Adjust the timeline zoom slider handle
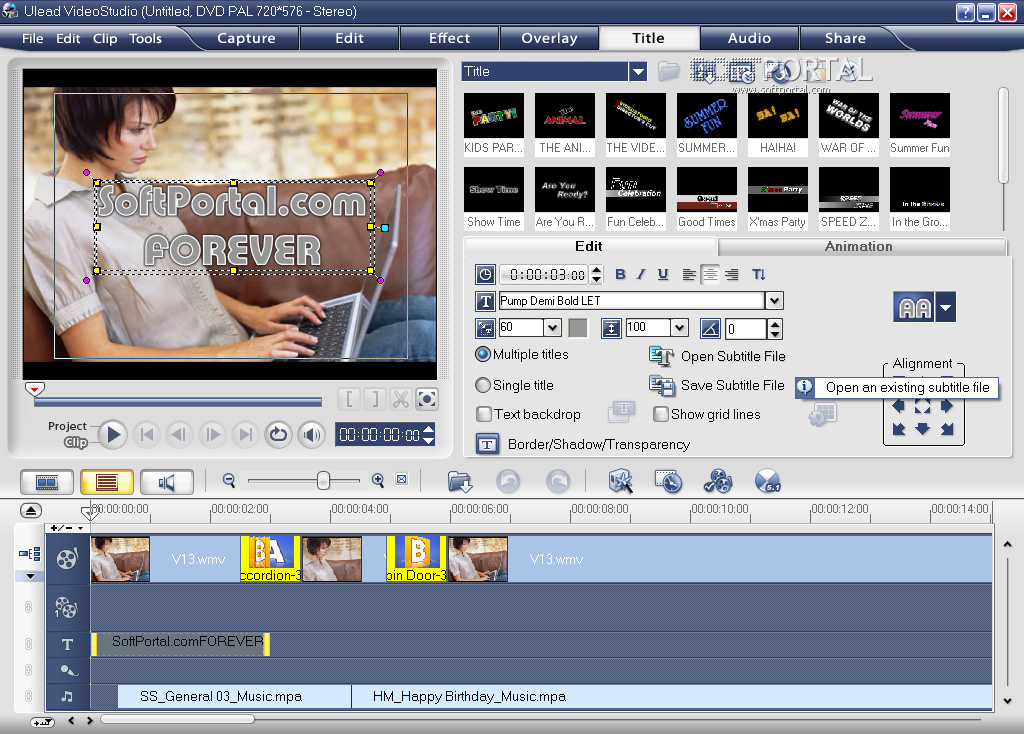Screen dimensions: 1024x734 click(x=323, y=481)
